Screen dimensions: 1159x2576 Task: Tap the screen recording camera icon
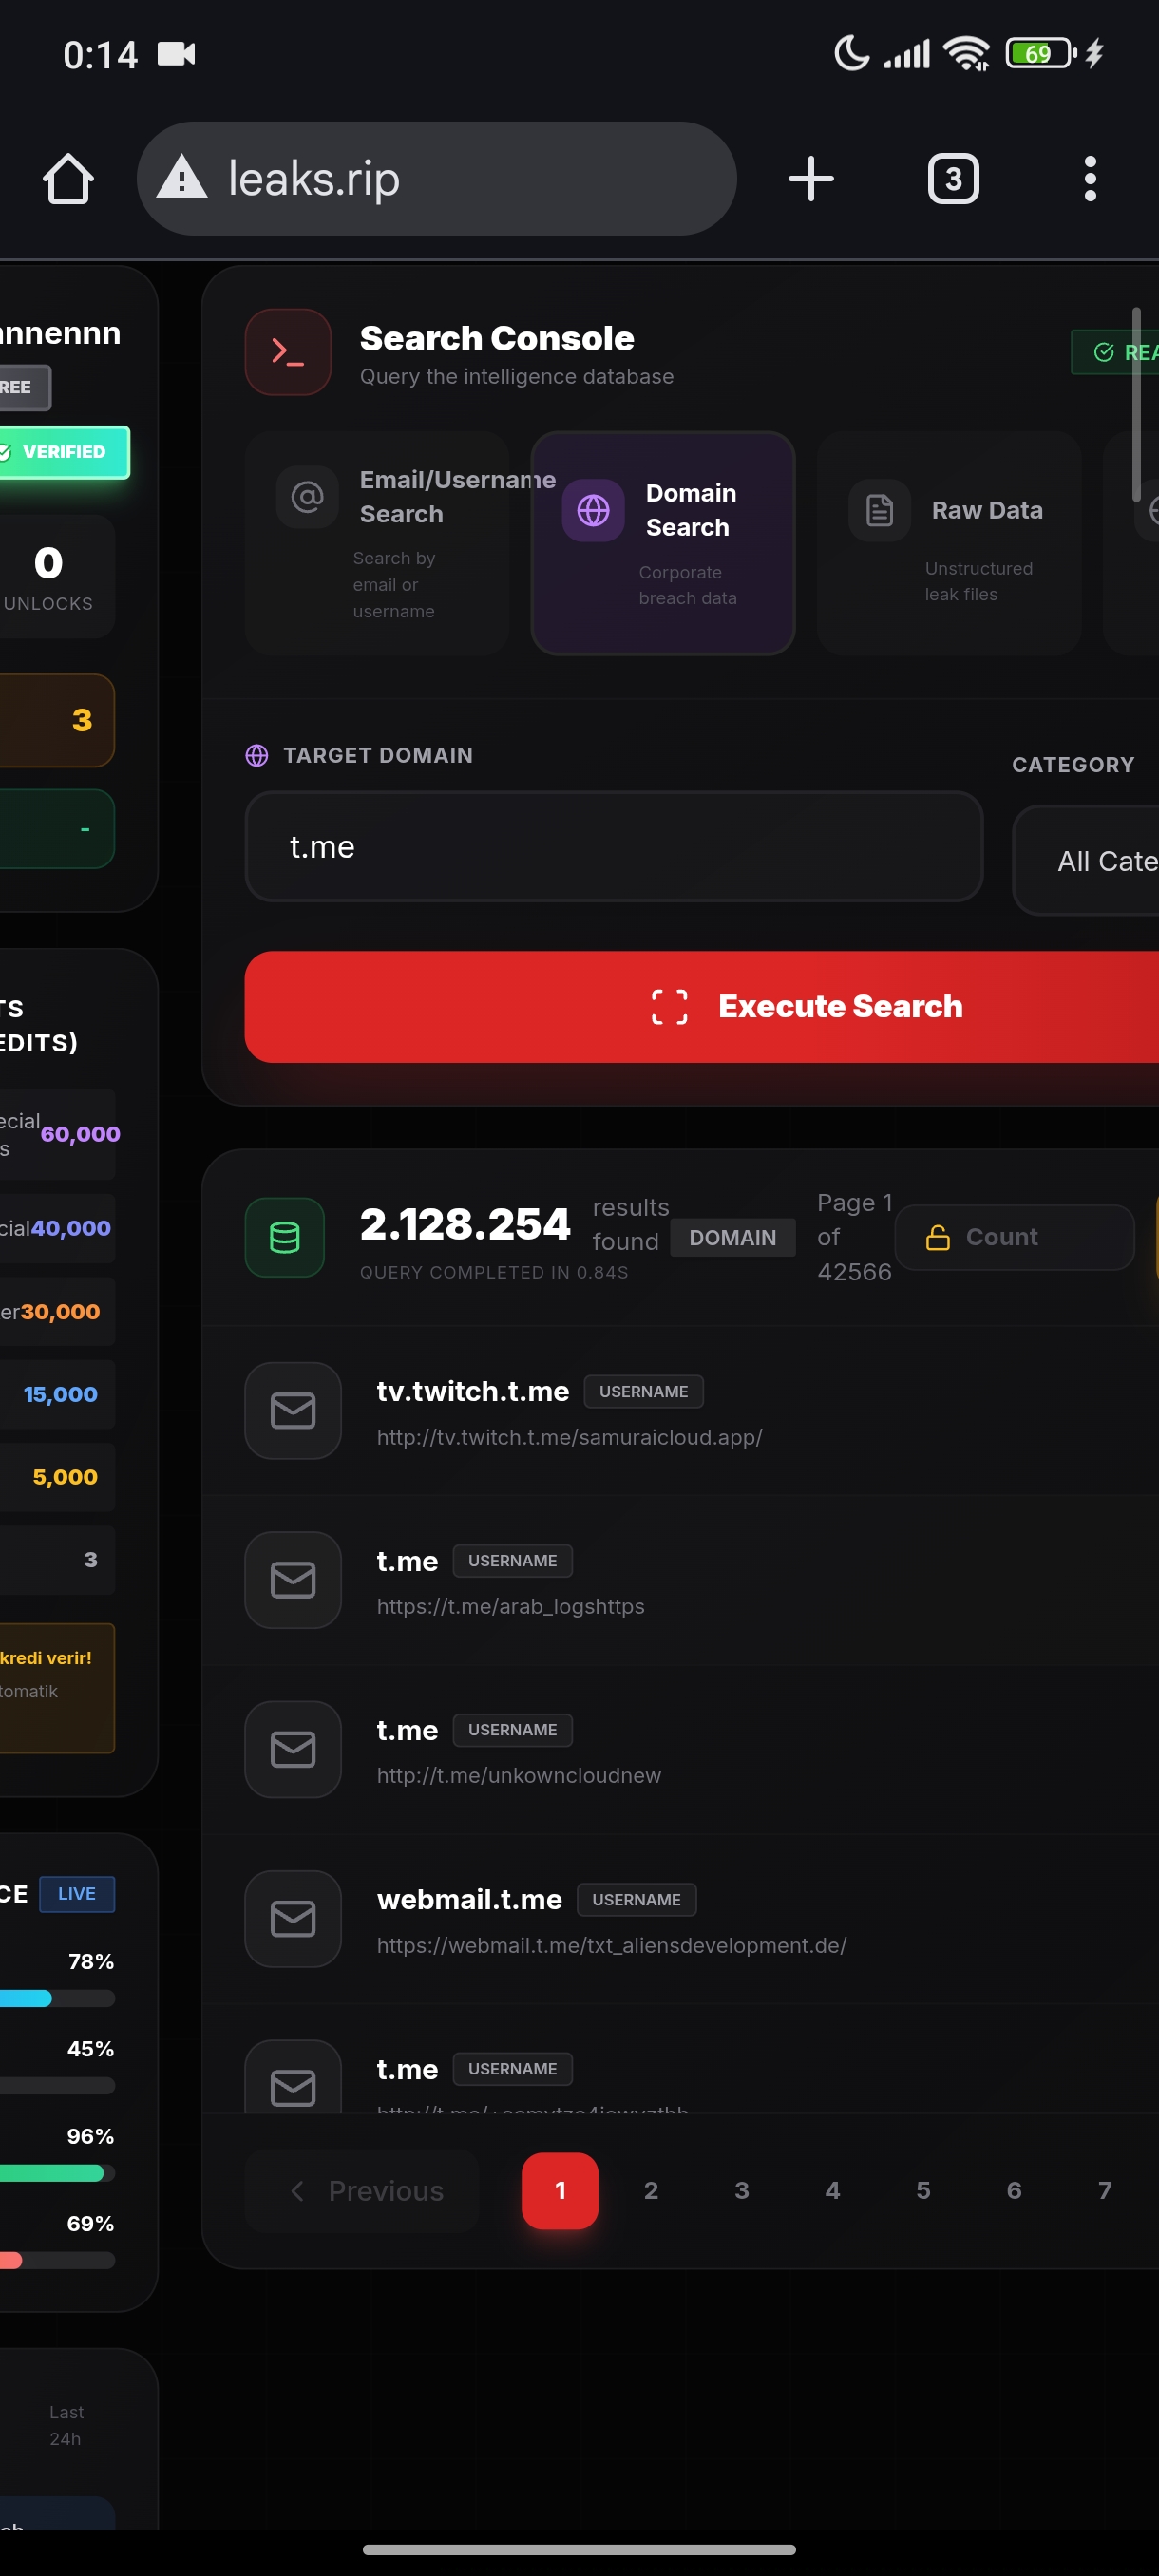pos(177,54)
